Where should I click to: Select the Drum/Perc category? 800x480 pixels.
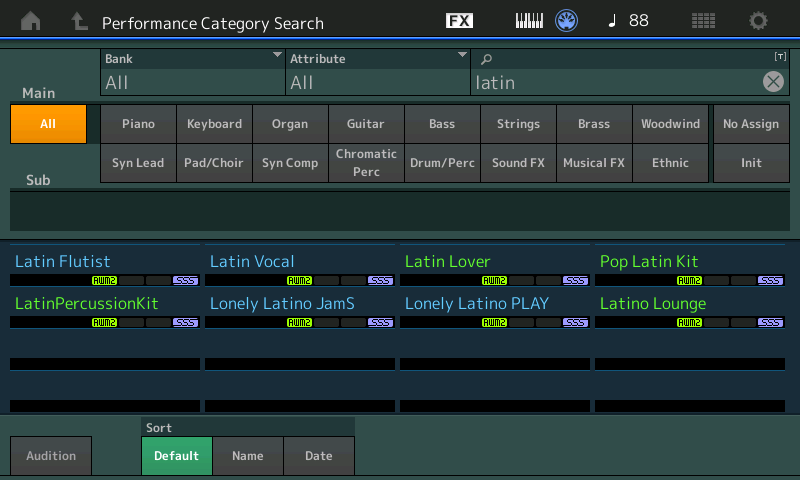coord(442,163)
